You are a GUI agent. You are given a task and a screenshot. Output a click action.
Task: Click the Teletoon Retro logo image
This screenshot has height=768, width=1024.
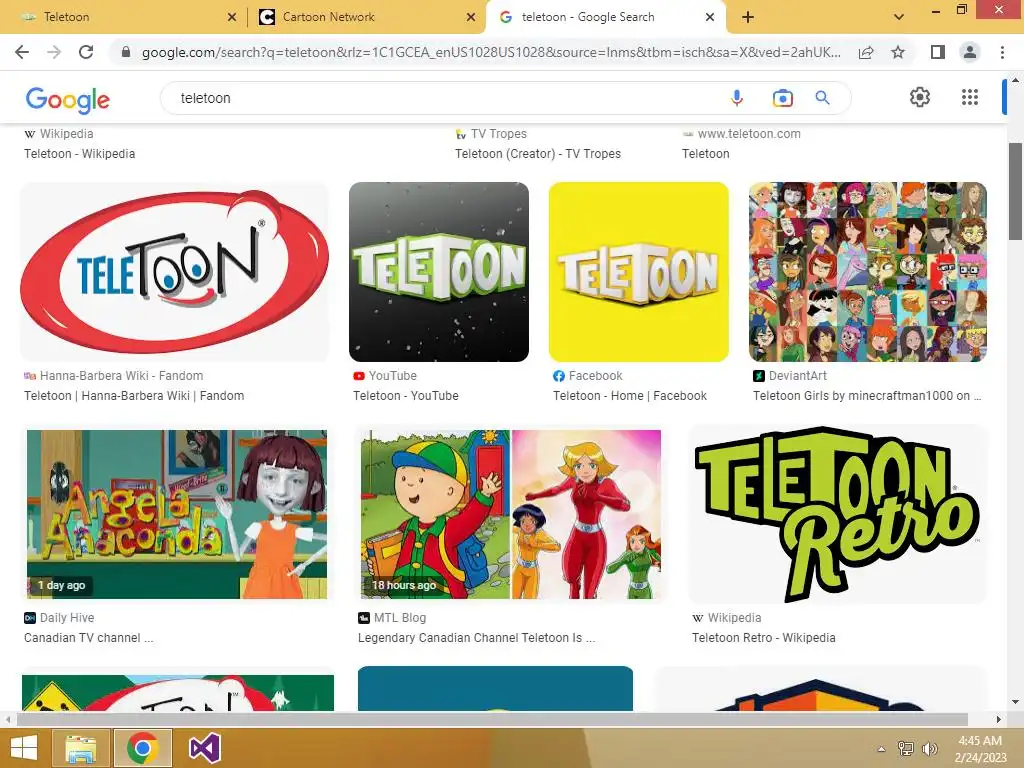pos(837,514)
